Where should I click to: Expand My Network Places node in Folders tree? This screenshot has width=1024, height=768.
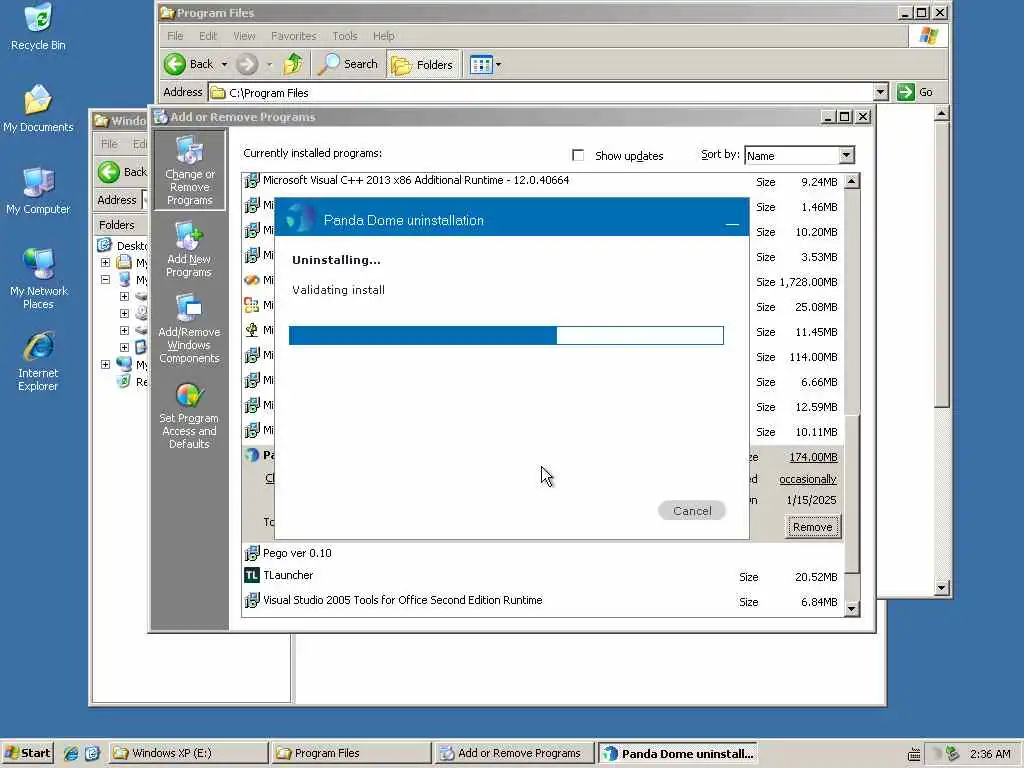coord(105,364)
